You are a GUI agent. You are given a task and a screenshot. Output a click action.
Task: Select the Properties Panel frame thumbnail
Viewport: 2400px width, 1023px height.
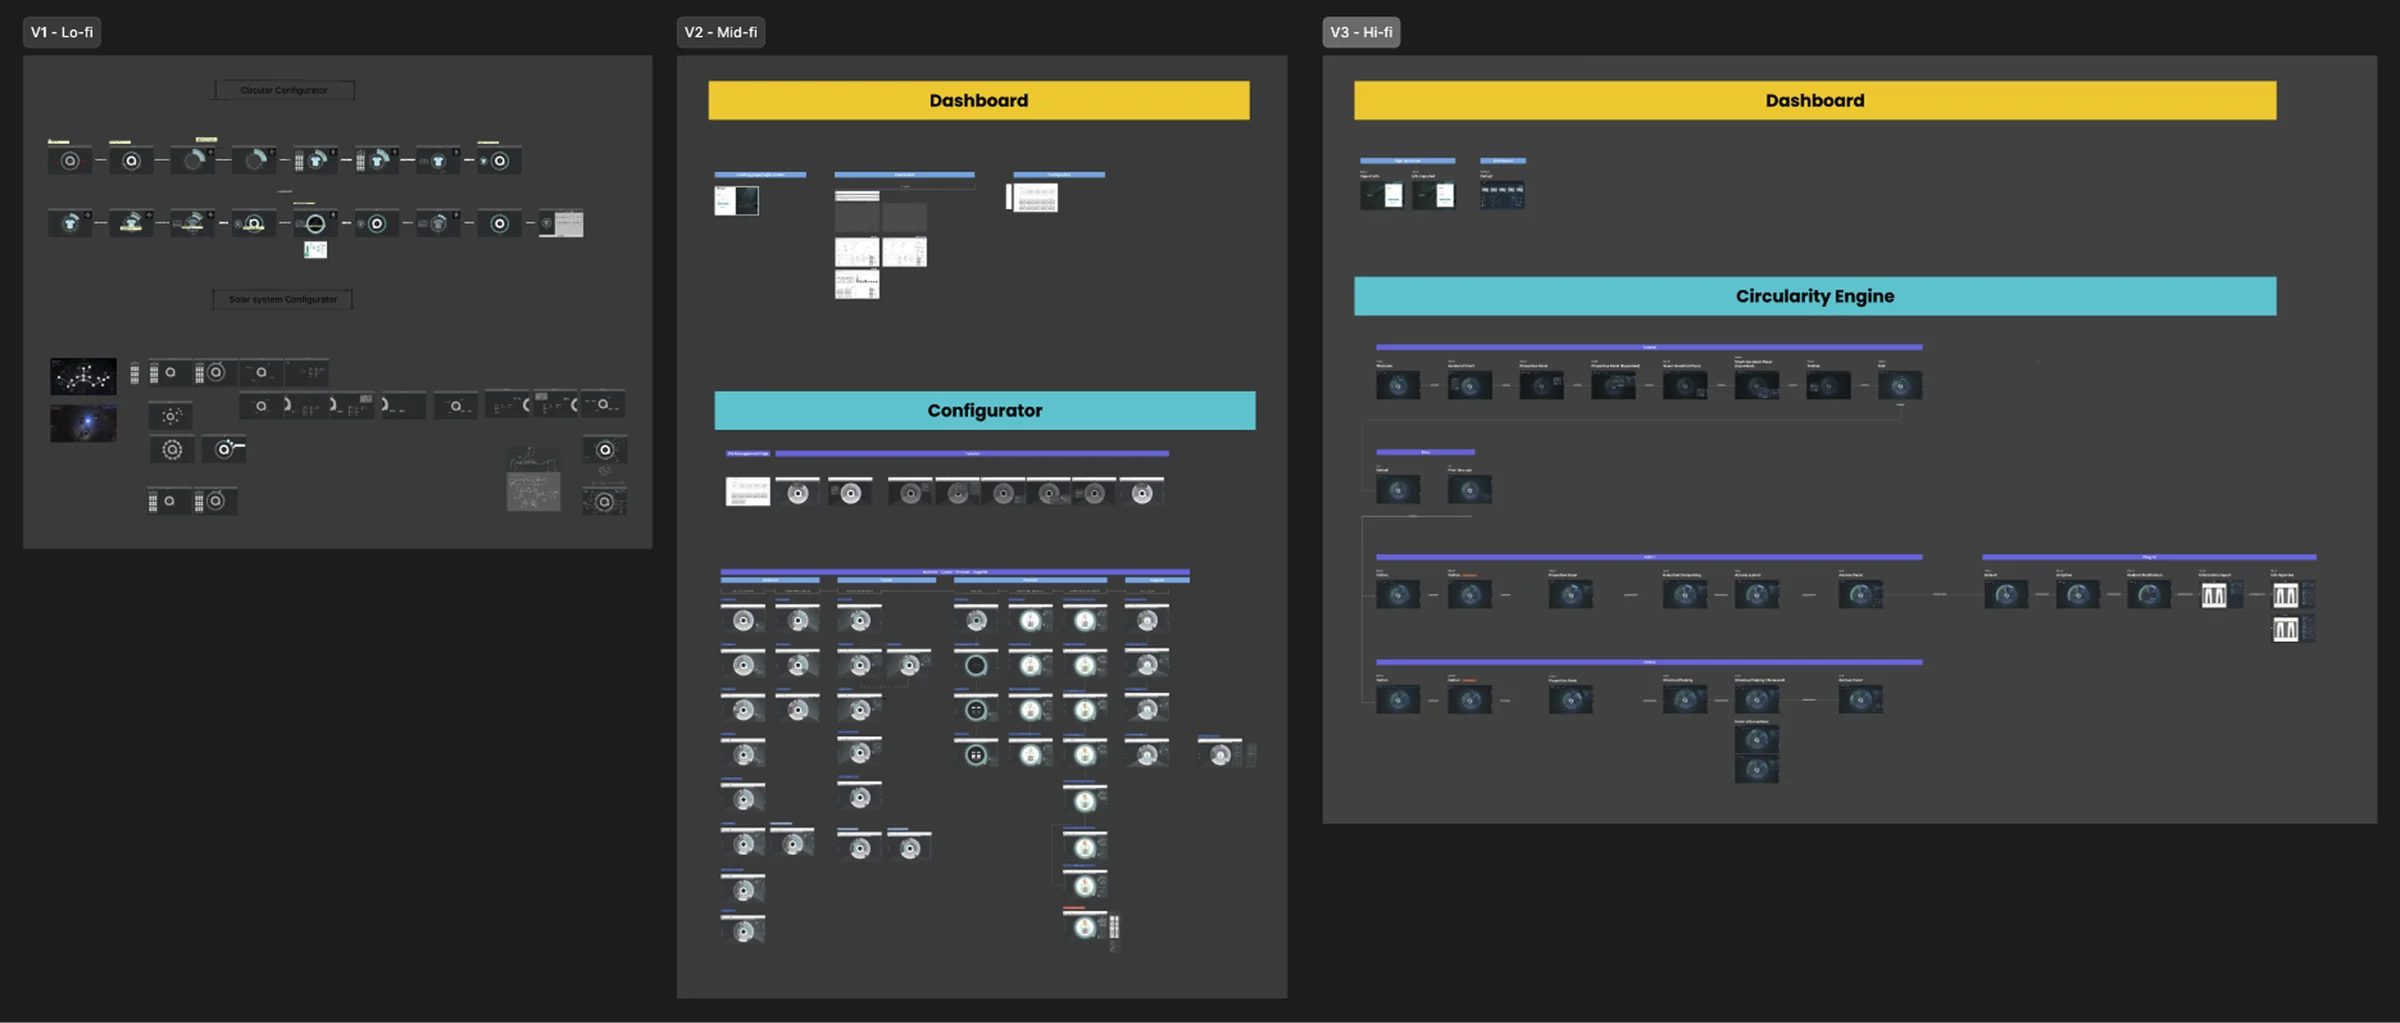[x=1541, y=386]
